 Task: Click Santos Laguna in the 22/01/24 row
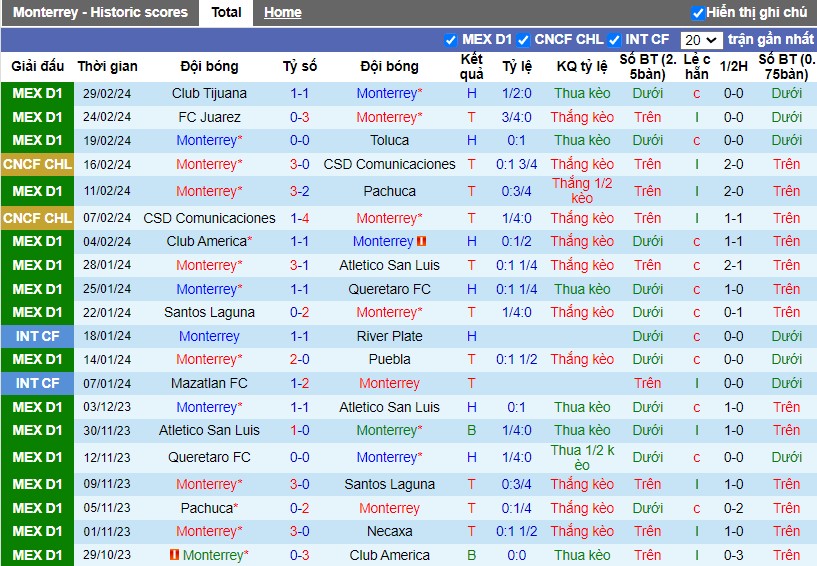209,312
